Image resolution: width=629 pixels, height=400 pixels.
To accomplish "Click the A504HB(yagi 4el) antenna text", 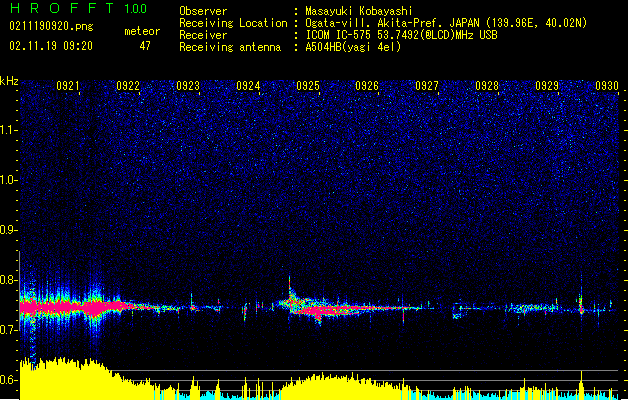I will [x=353, y=47].
